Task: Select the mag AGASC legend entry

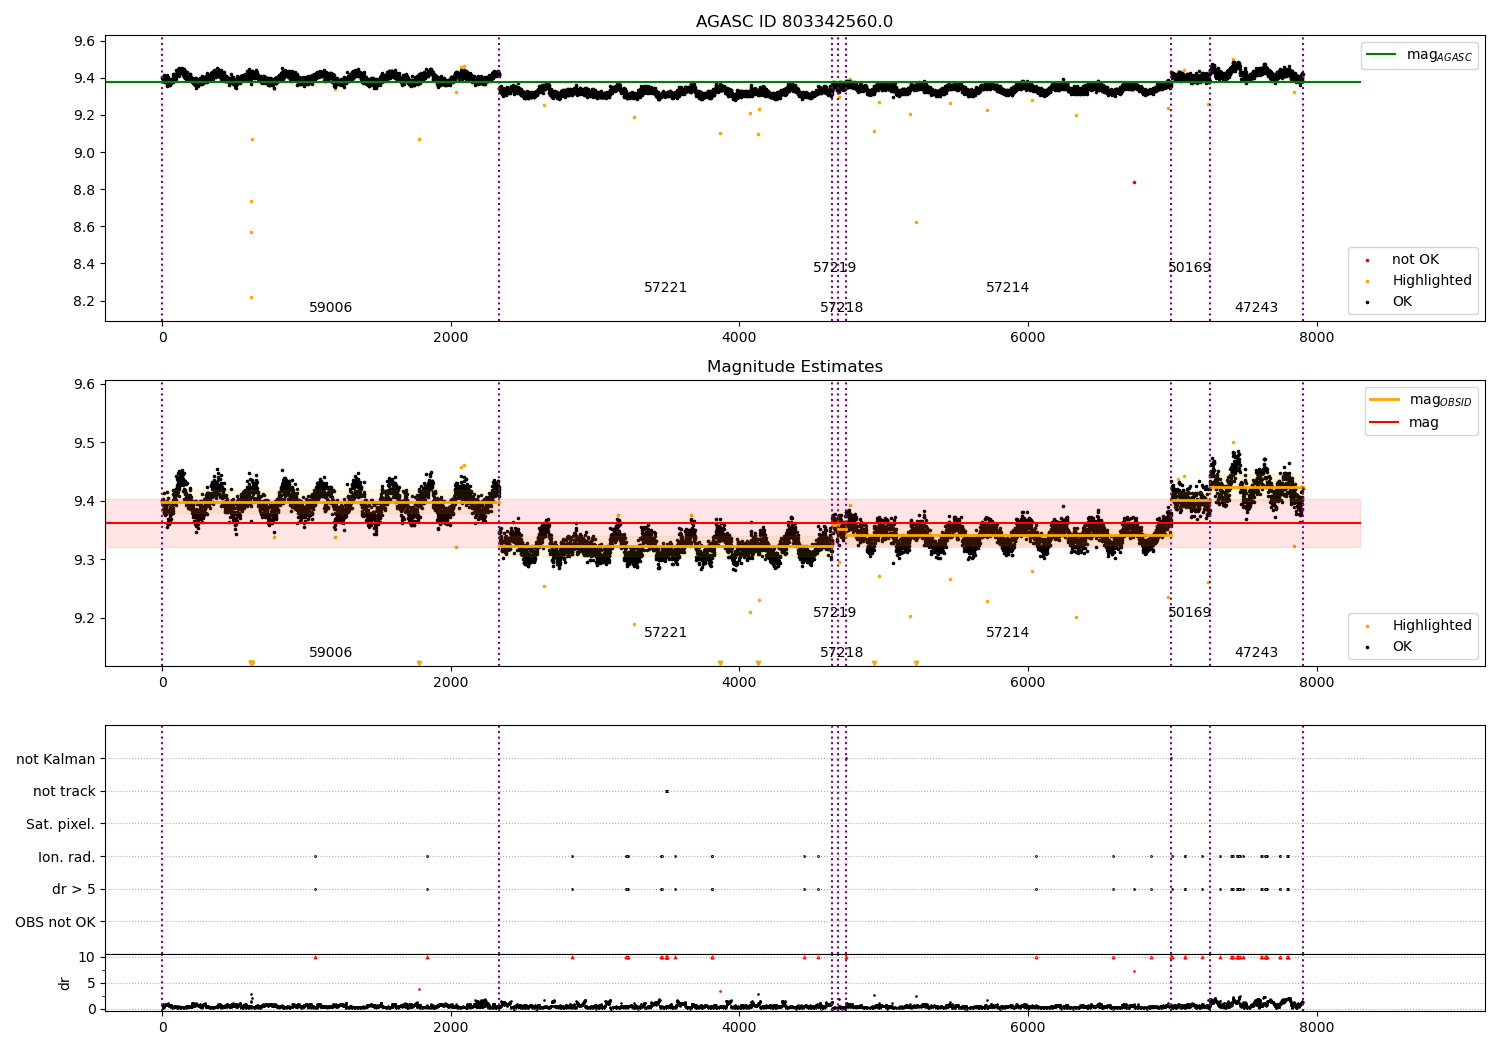Action: [x=1419, y=55]
